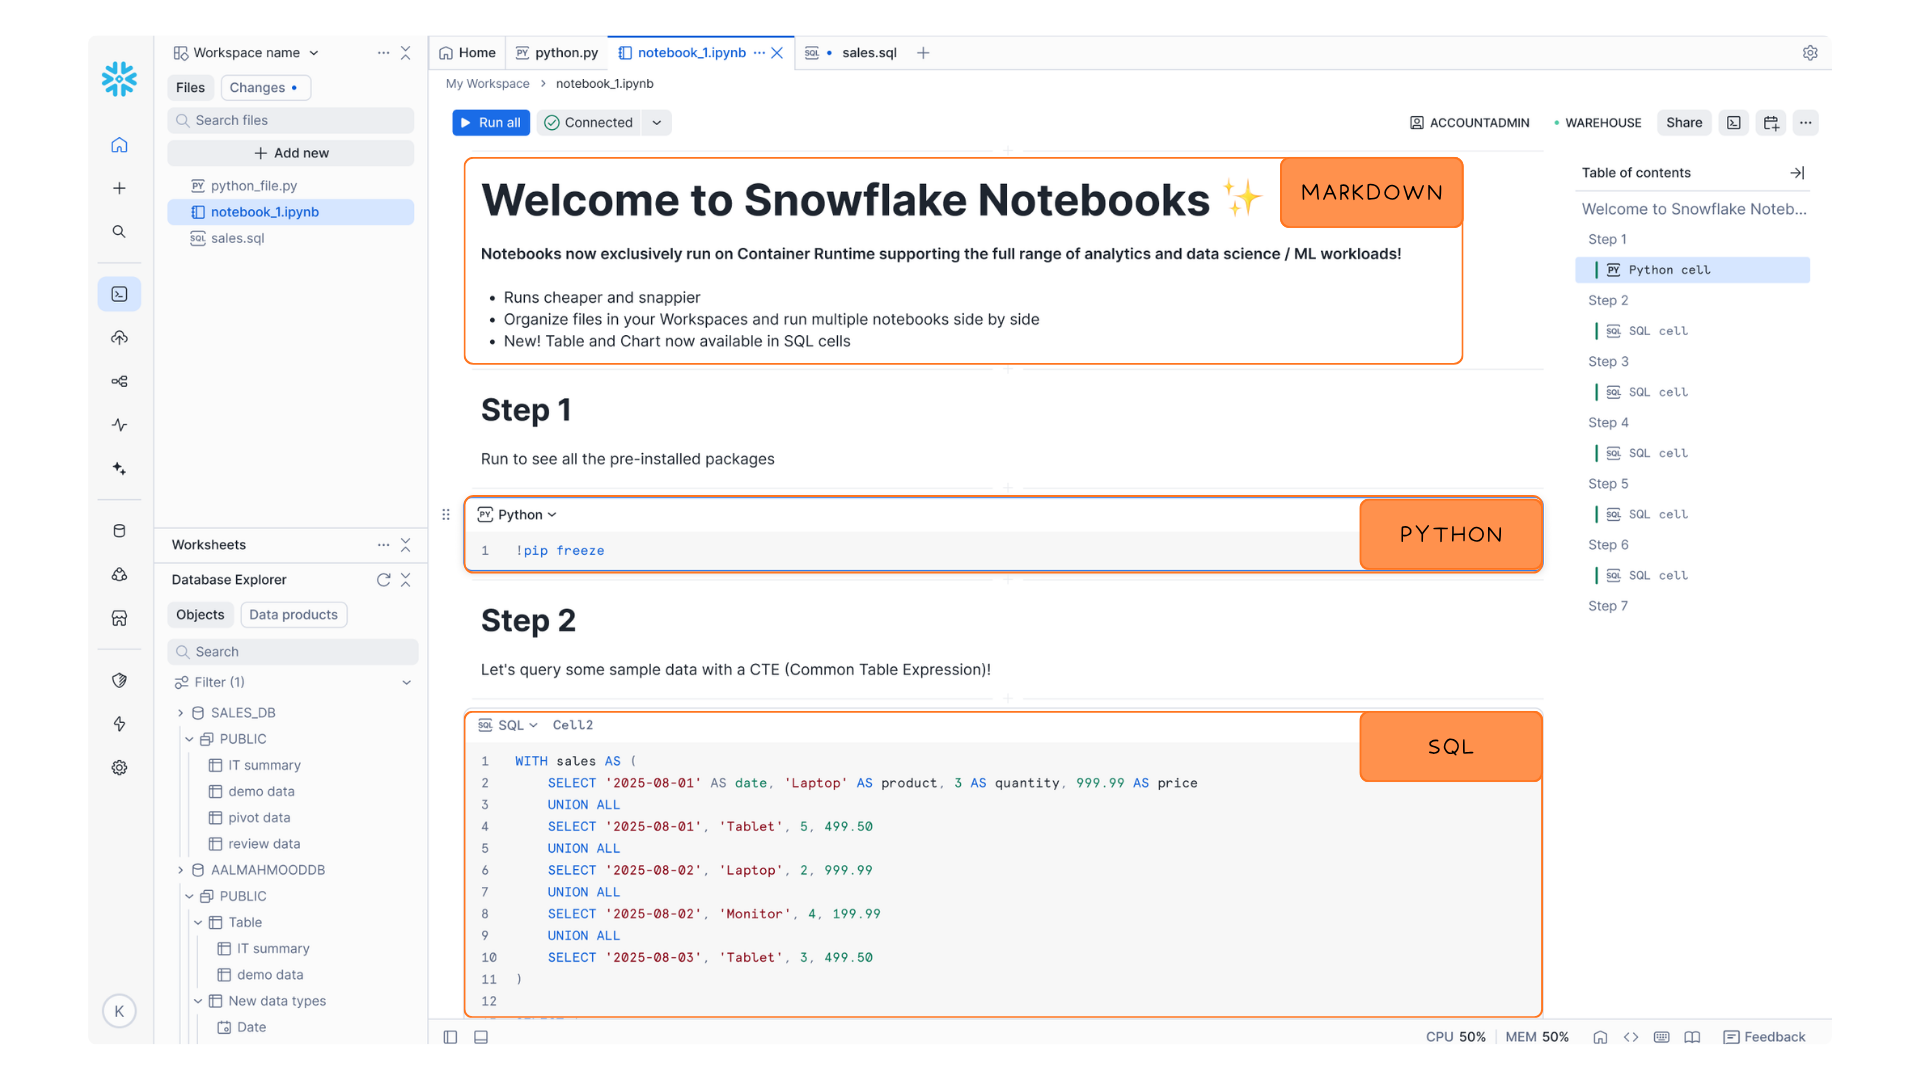Open notebook more options ellipsis in toolbar
Screen dimensions: 1920x1080
[1805, 123]
